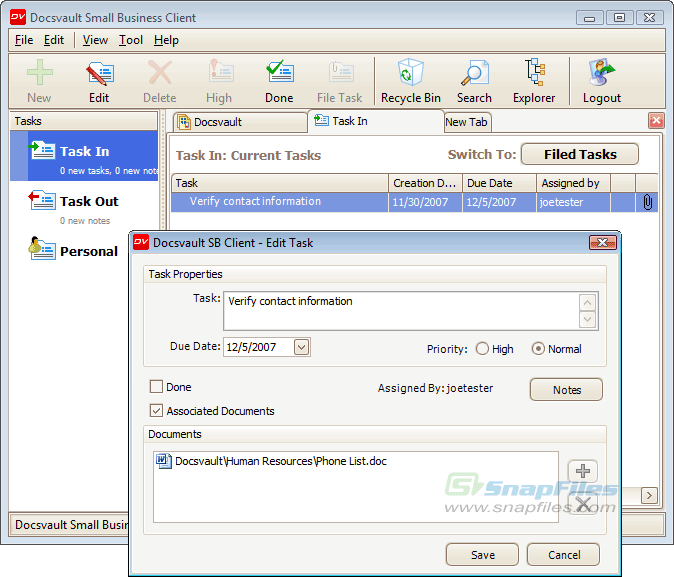Sort by the Task column header
The image size is (674, 577).
pos(280,183)
